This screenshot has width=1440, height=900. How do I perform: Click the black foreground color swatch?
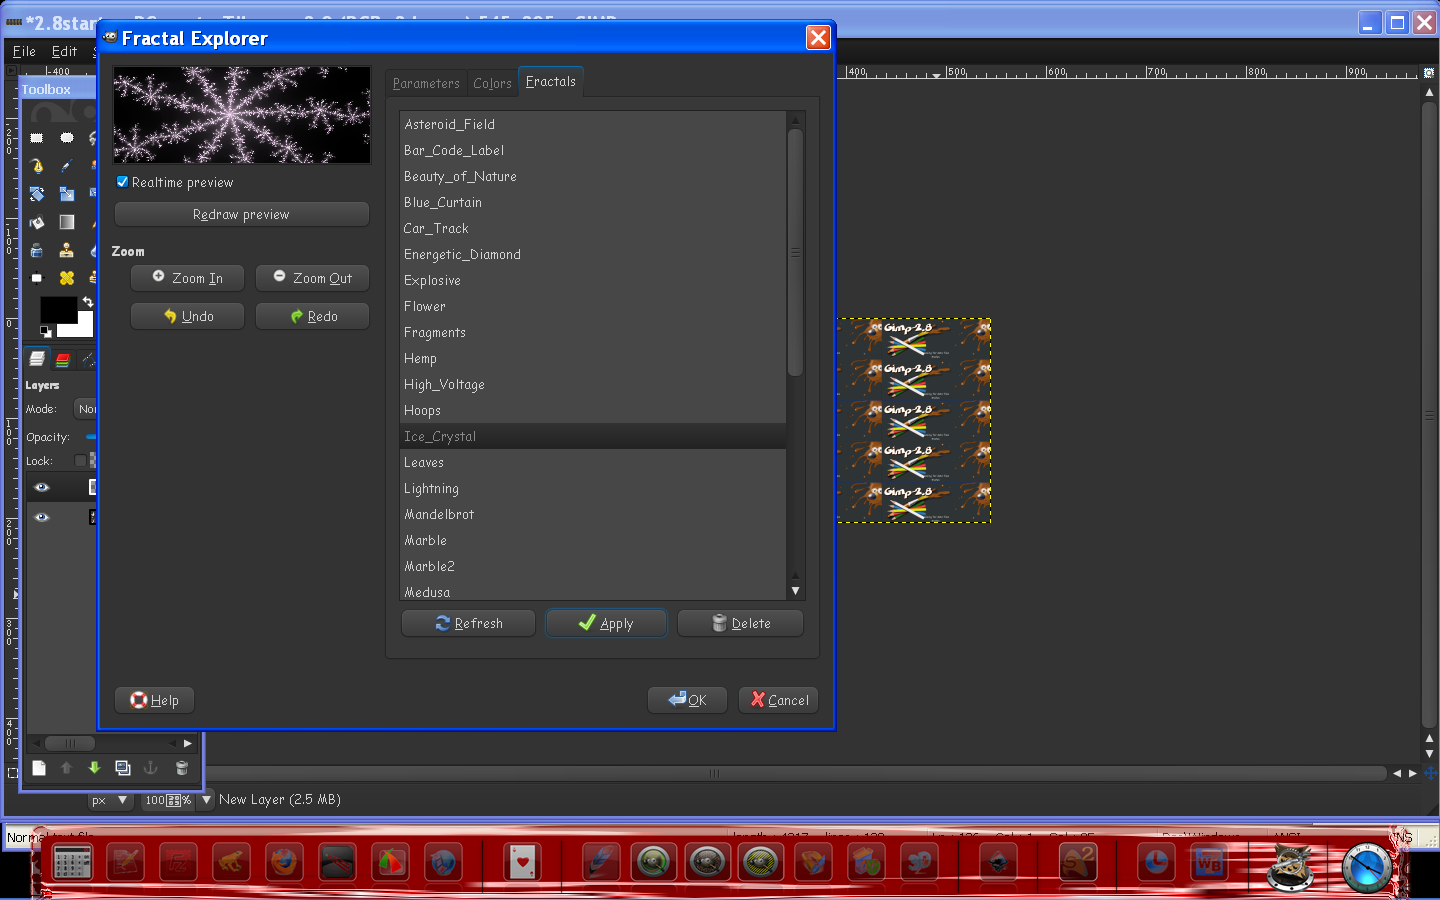(x=58, y=309)
